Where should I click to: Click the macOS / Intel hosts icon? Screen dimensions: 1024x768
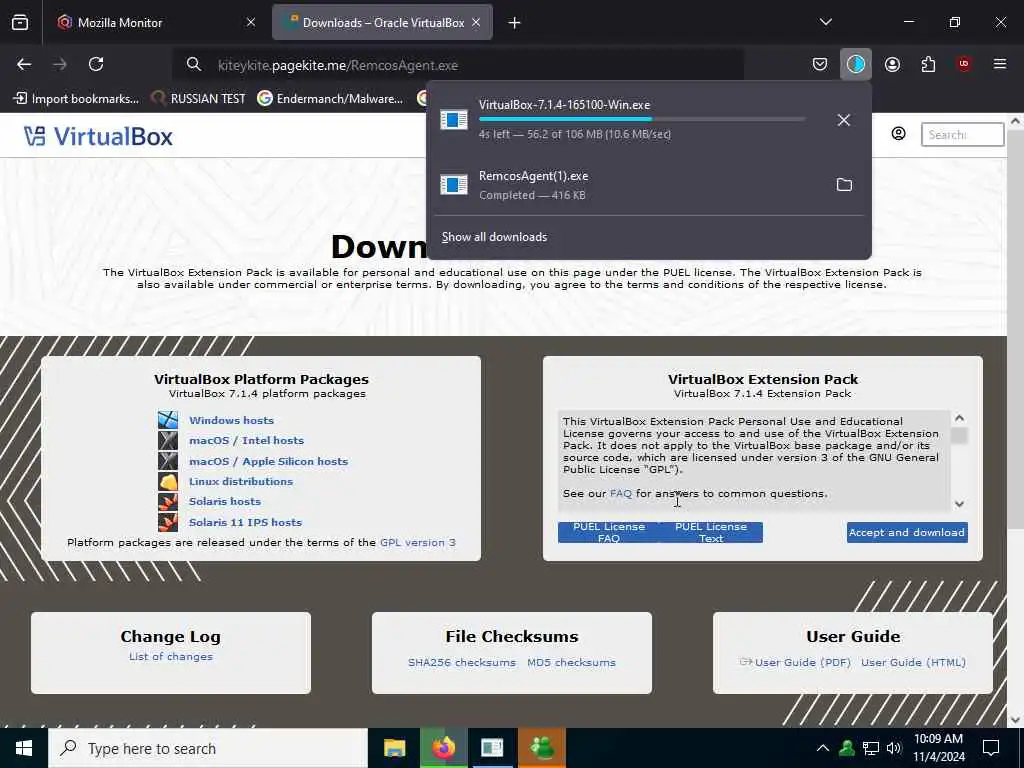[x=168, y=440]
